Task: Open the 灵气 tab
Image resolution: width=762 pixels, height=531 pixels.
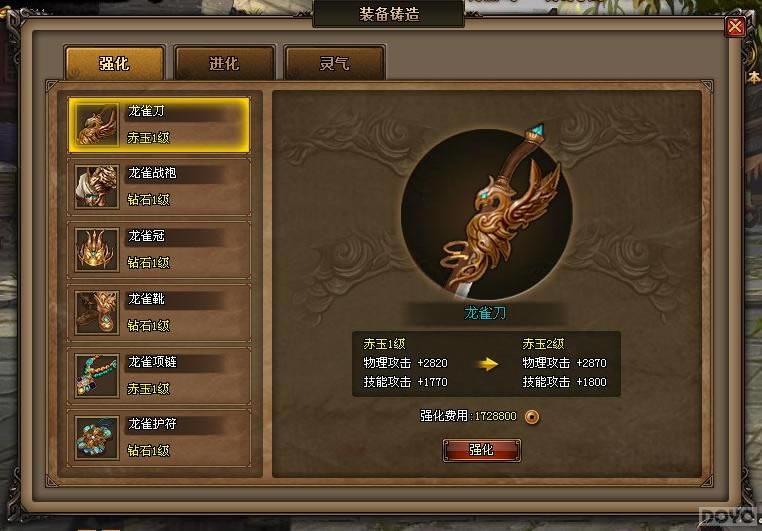Action: tap(334, 63)
